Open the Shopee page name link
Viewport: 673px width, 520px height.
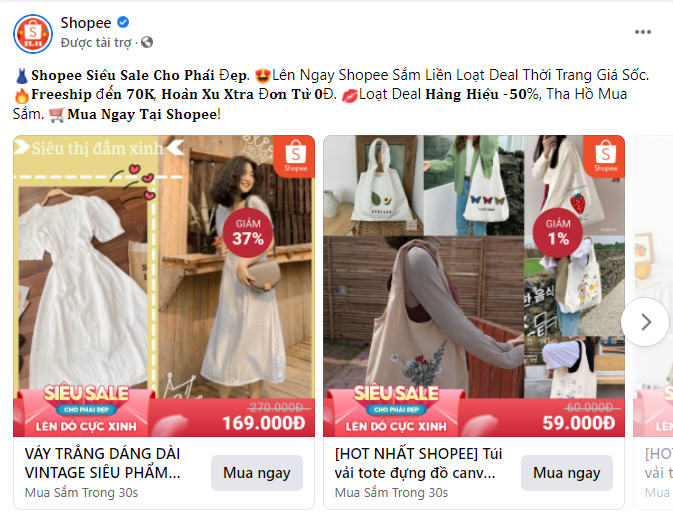click(x=85, y=22)
